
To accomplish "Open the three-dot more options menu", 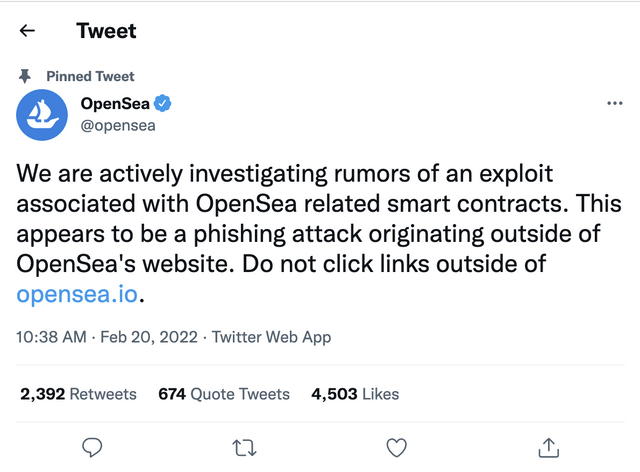I will 614,103.
